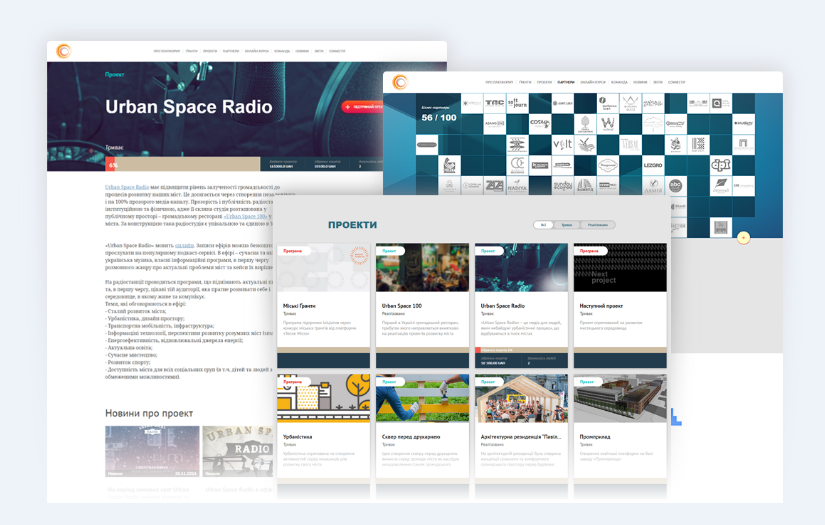Click the dpi partner logo tile
Viewport: 825px width, 525px height.
721,165
